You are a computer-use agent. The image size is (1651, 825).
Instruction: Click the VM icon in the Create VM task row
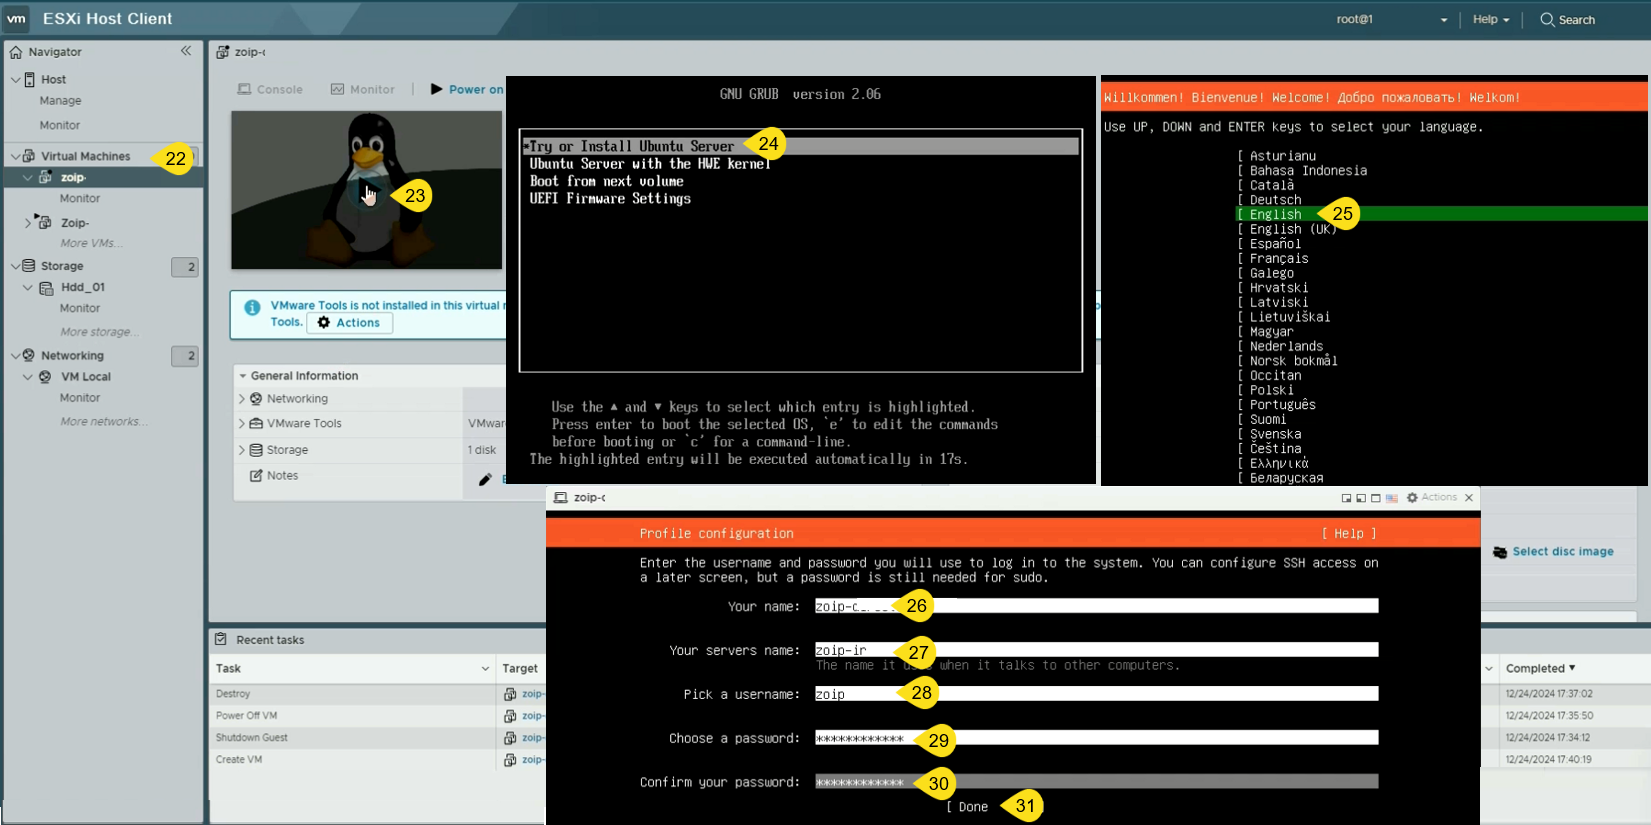point(510,760)
